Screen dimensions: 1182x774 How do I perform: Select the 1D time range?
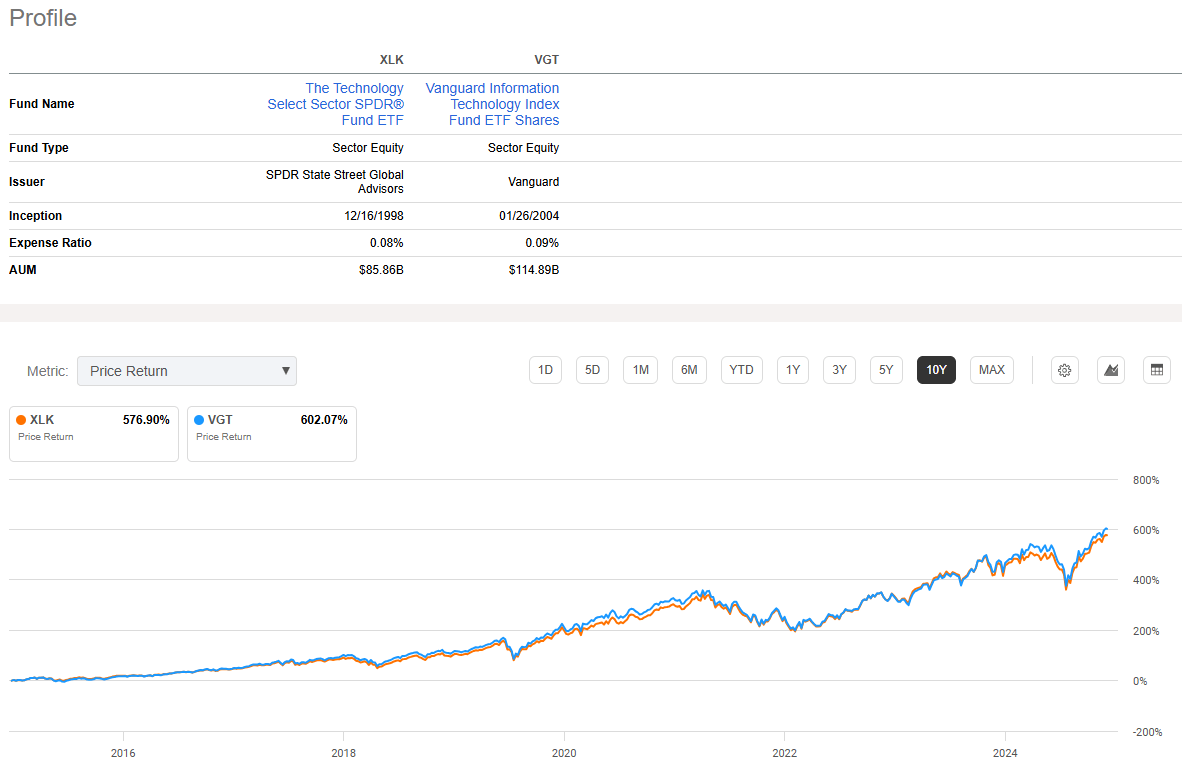coord(545,369)
